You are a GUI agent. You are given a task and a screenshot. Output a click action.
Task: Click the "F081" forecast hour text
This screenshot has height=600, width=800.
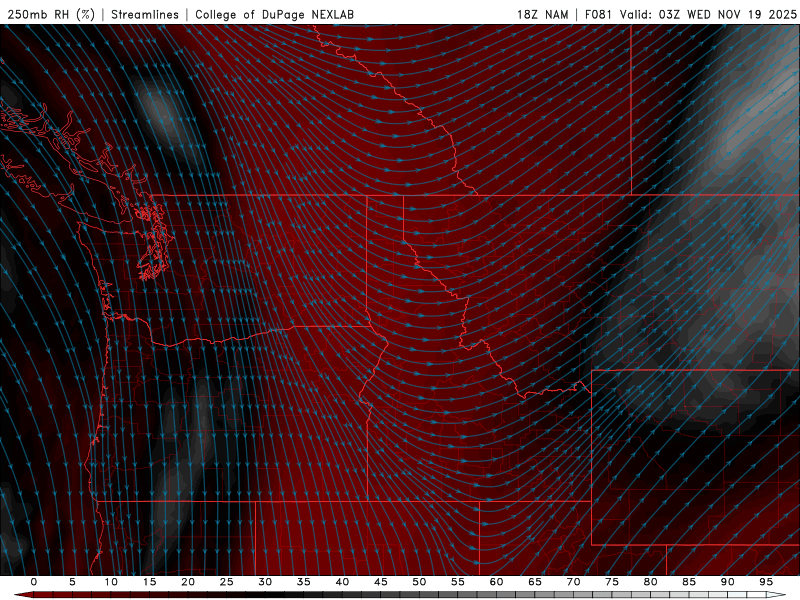click(x=598, y=14)
